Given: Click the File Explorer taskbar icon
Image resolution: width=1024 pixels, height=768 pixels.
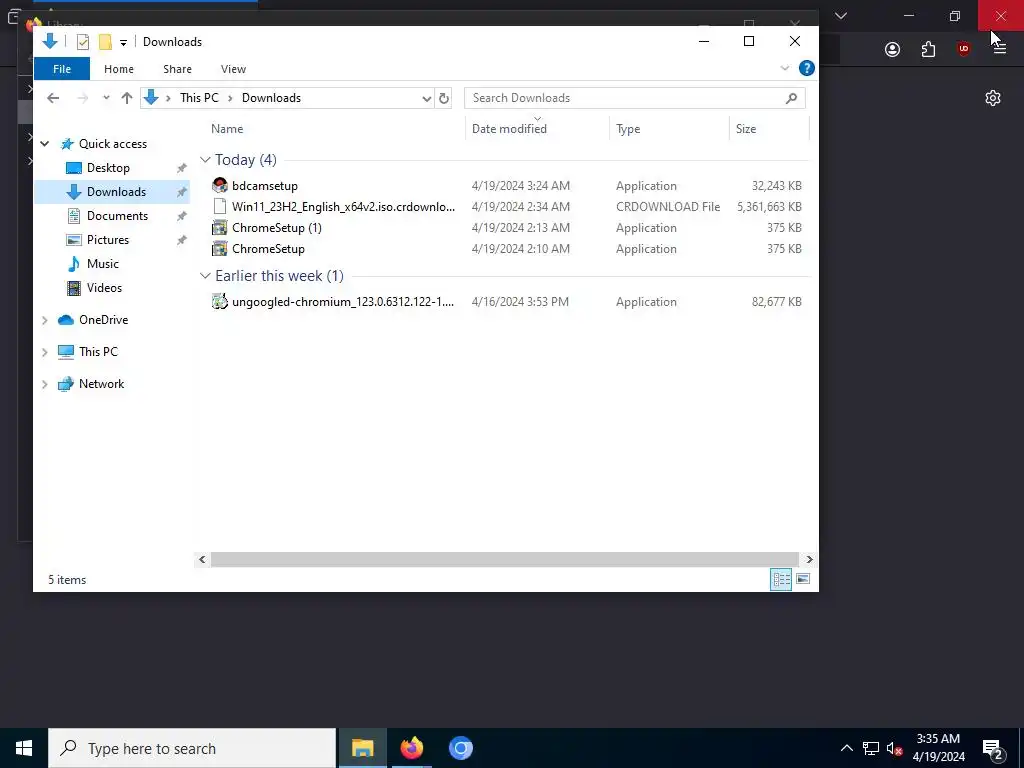Looking at the screenshot, I should click(362, 748).
